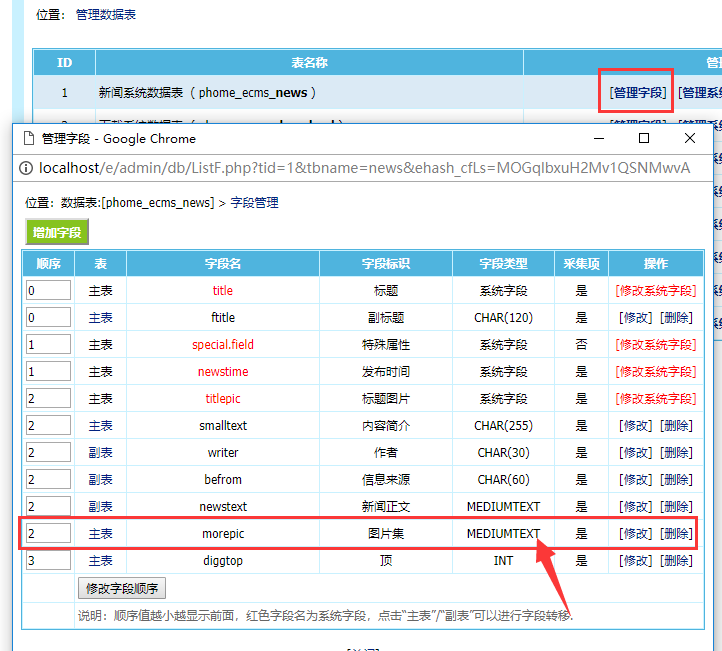
Task: Click [删除] for diggtop field
Action: (x=676, y=561)
